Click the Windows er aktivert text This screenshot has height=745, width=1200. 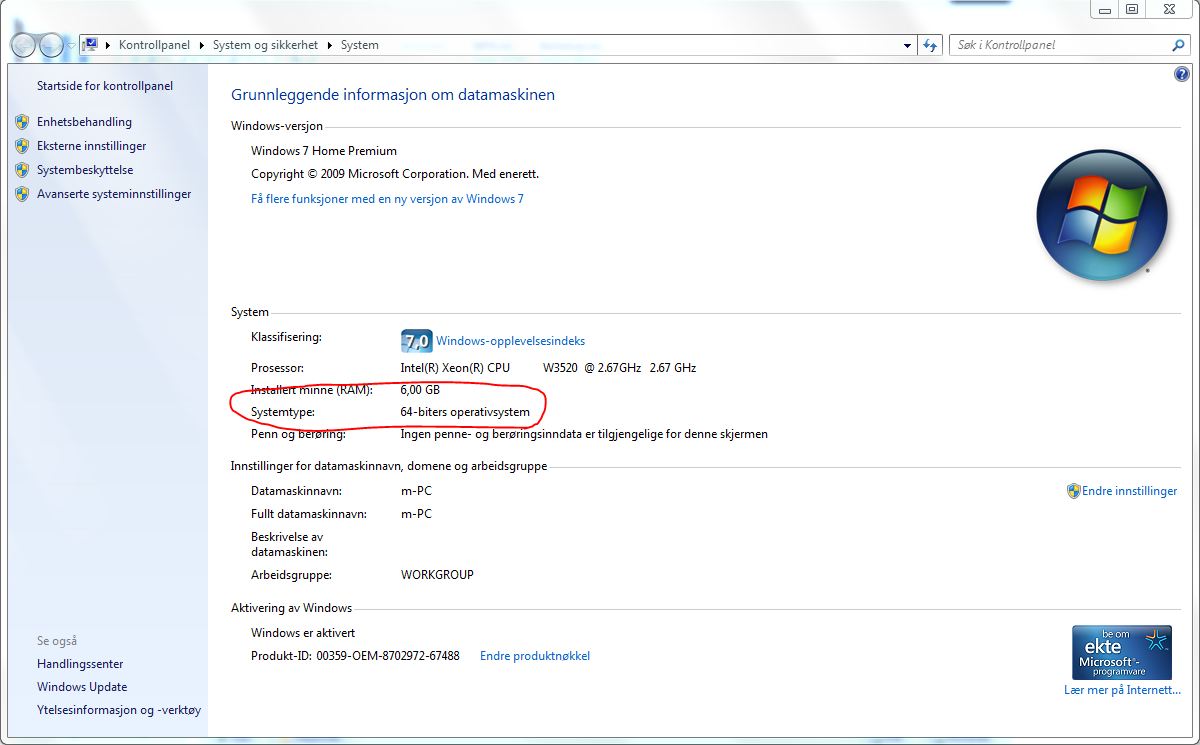[x=303, y=633]
